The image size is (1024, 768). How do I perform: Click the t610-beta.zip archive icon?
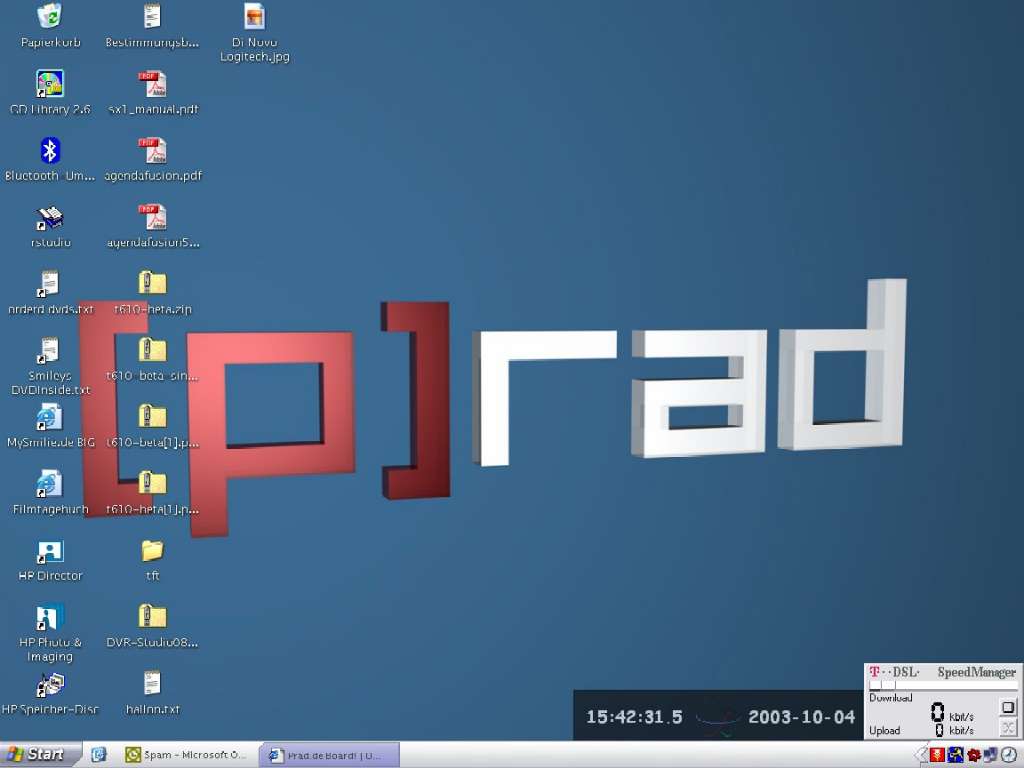[152, 284]
